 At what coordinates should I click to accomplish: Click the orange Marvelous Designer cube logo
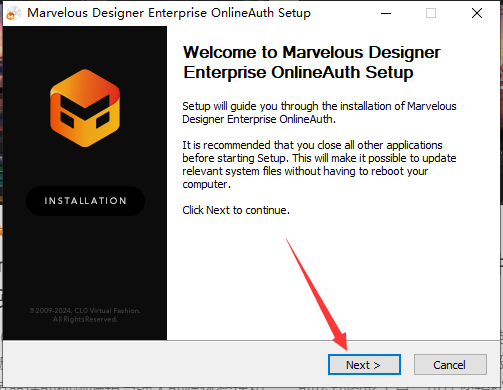pyautogui.click(x=85, y=108)
